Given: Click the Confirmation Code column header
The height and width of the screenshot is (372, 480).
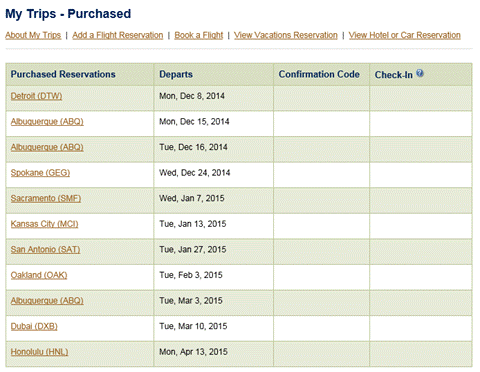Looking at the screenshot, I should (x=319, y=74).
